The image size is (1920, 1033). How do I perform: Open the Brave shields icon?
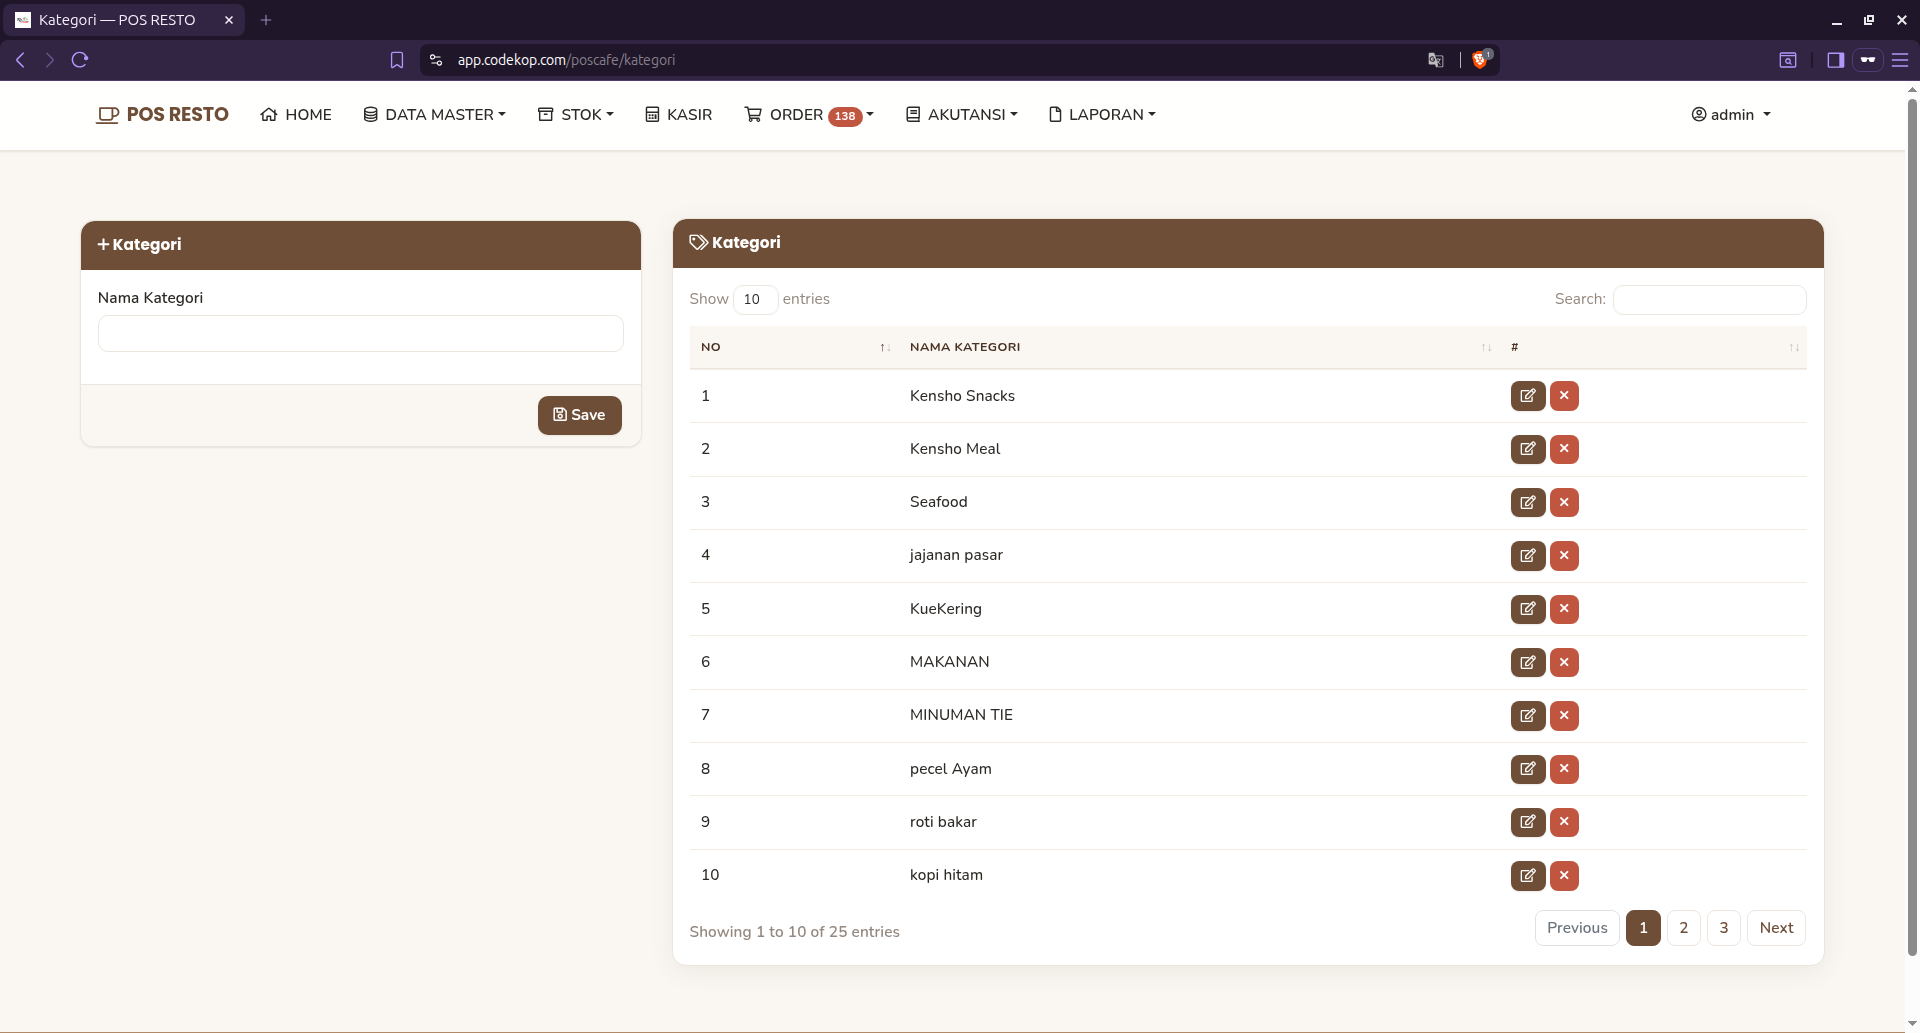pyautogui.click(x=1481, y=60)
